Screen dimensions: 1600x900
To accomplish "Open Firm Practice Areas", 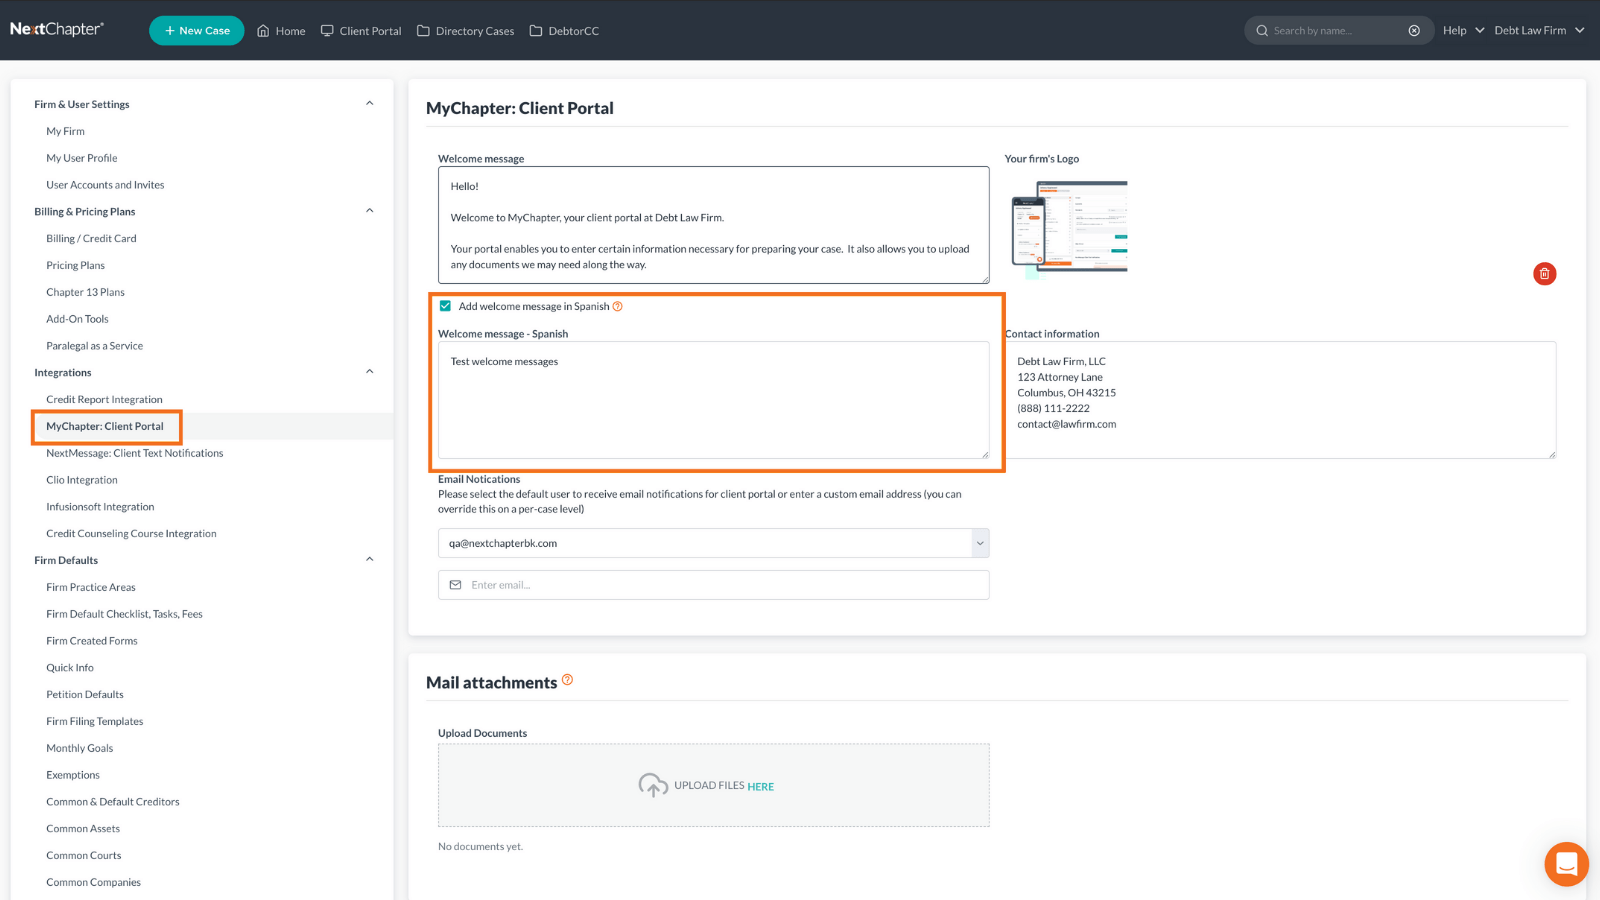I will tap(91, 587).
